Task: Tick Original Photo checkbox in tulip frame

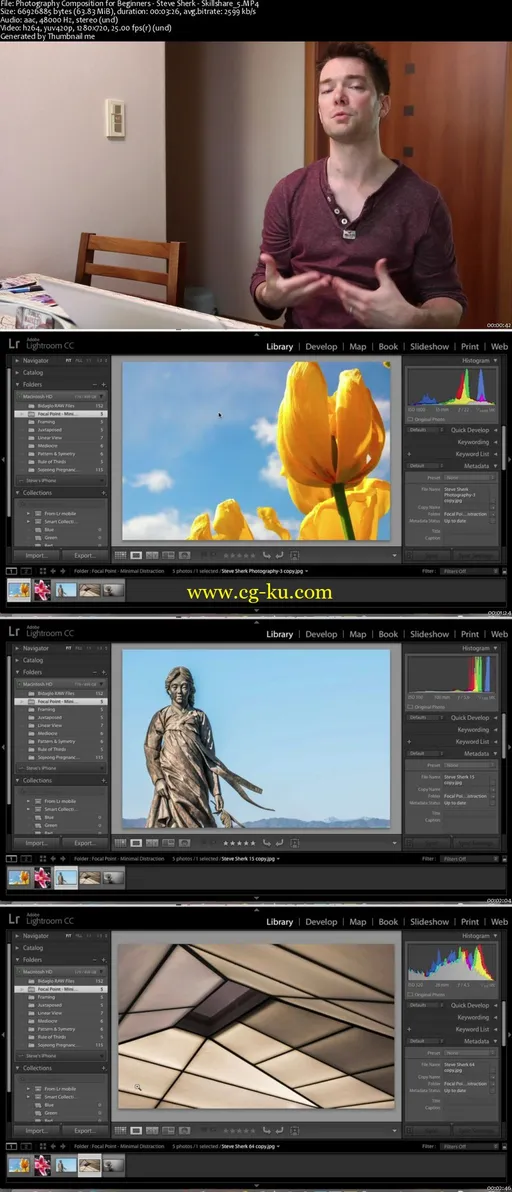Action: [x=410, y=419]
